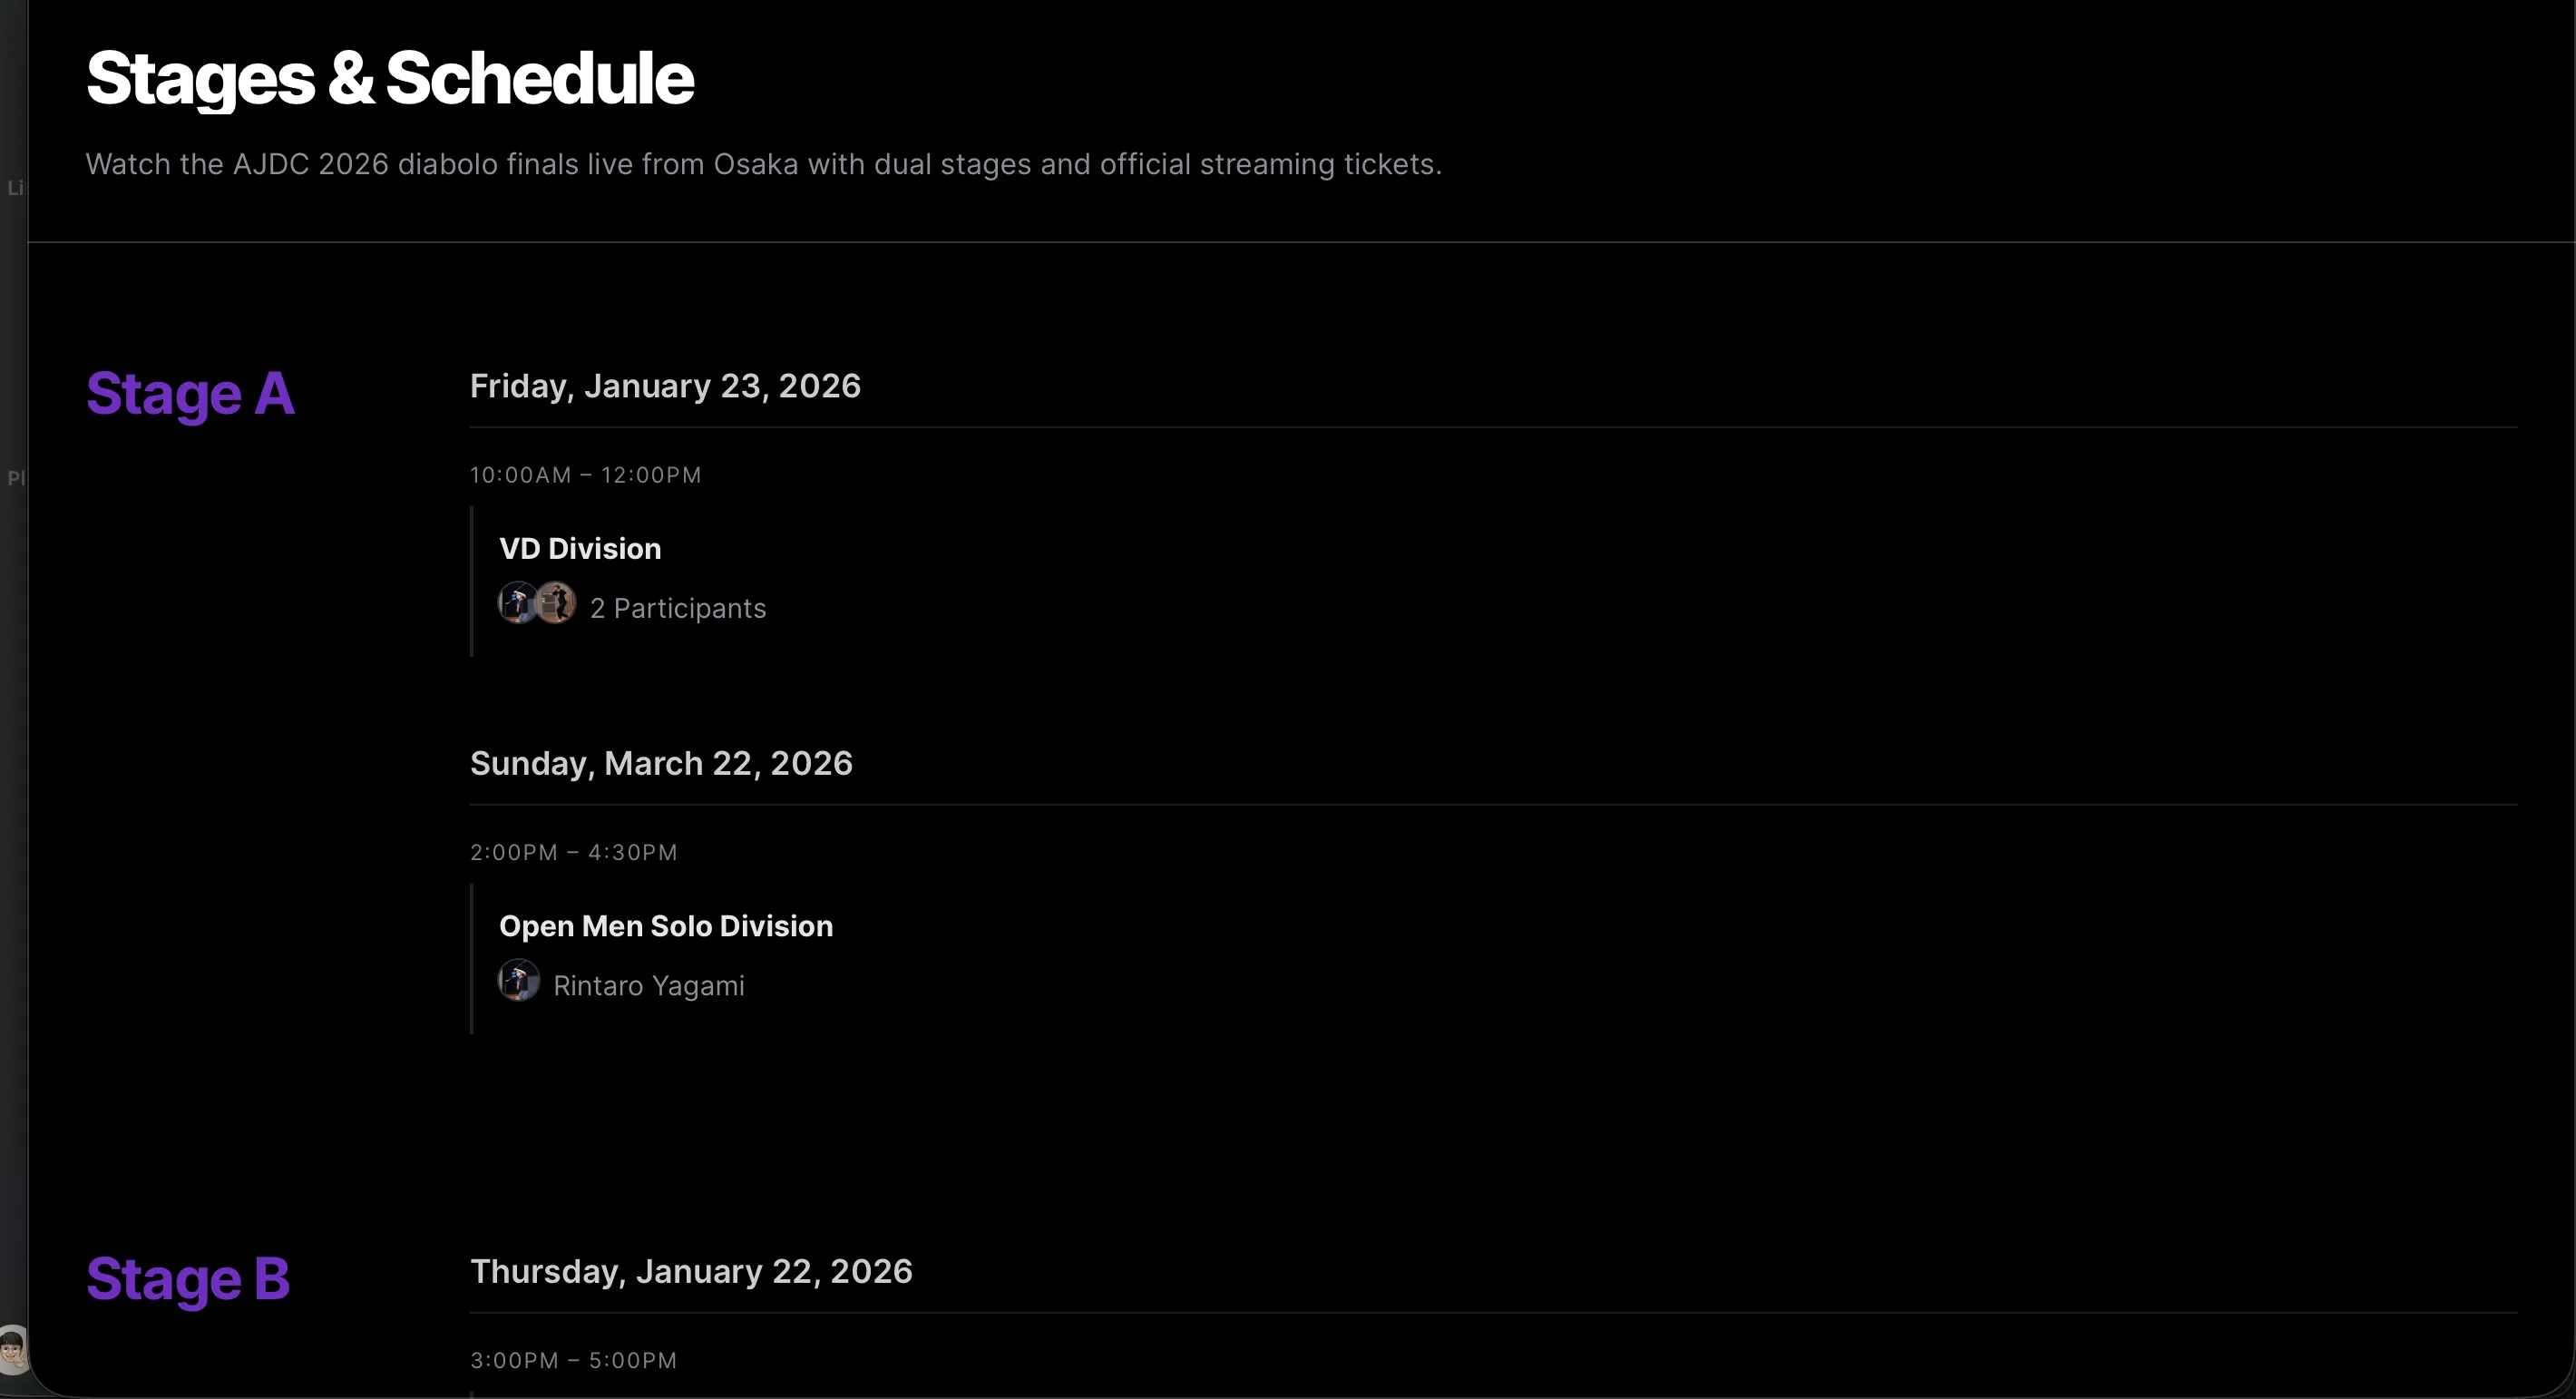Click the 2:00PM – 4:30PM time slot
Viewport: 2576px width, 1399px height.
click(573, 853)
